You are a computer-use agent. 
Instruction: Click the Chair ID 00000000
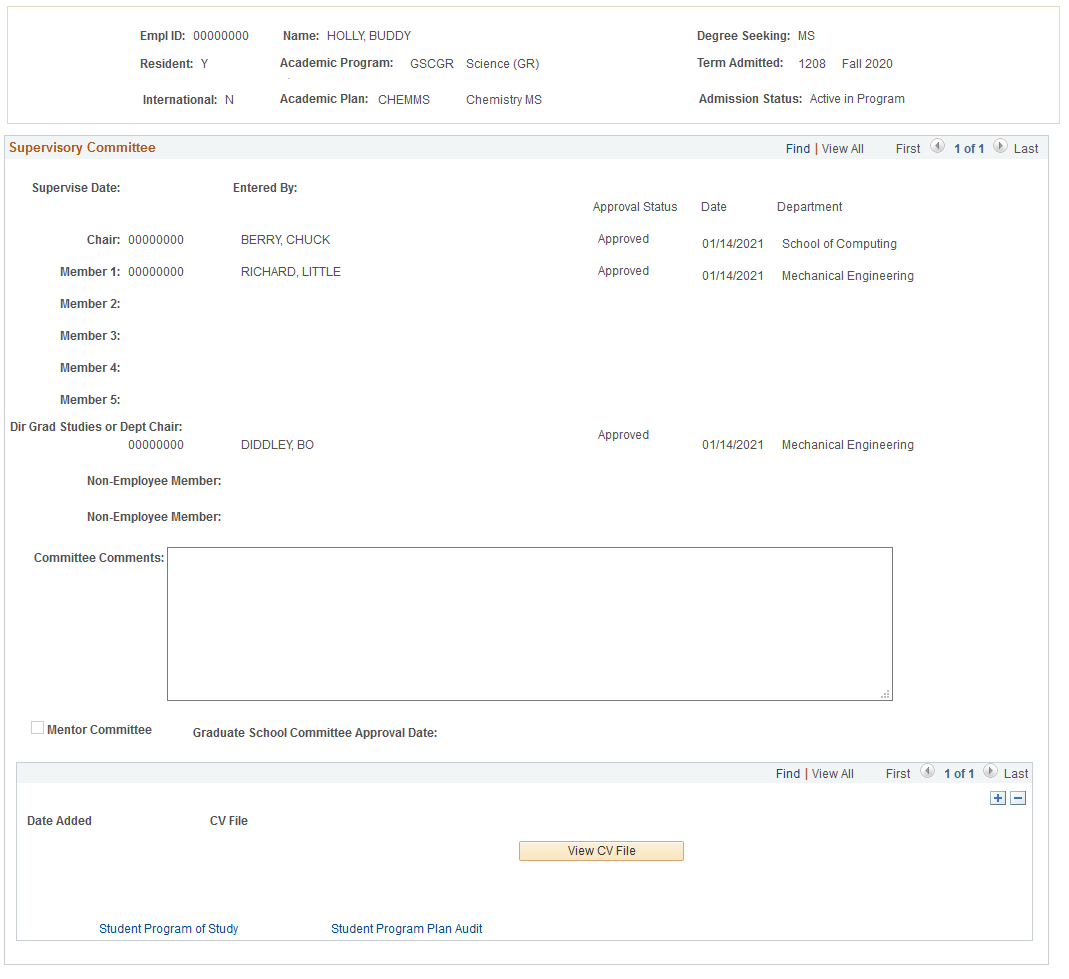156,240
